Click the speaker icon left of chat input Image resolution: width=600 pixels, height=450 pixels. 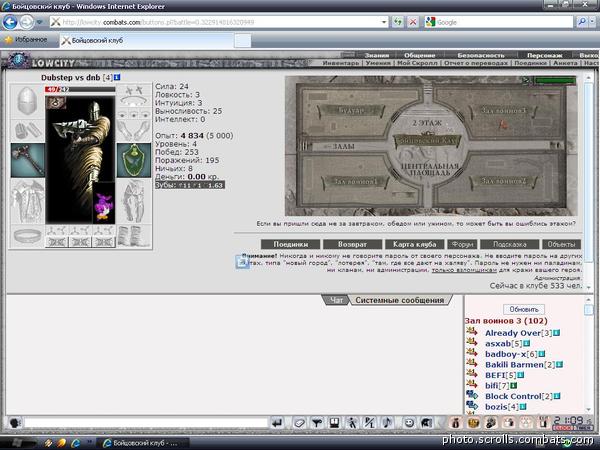[x=15, y=423]
